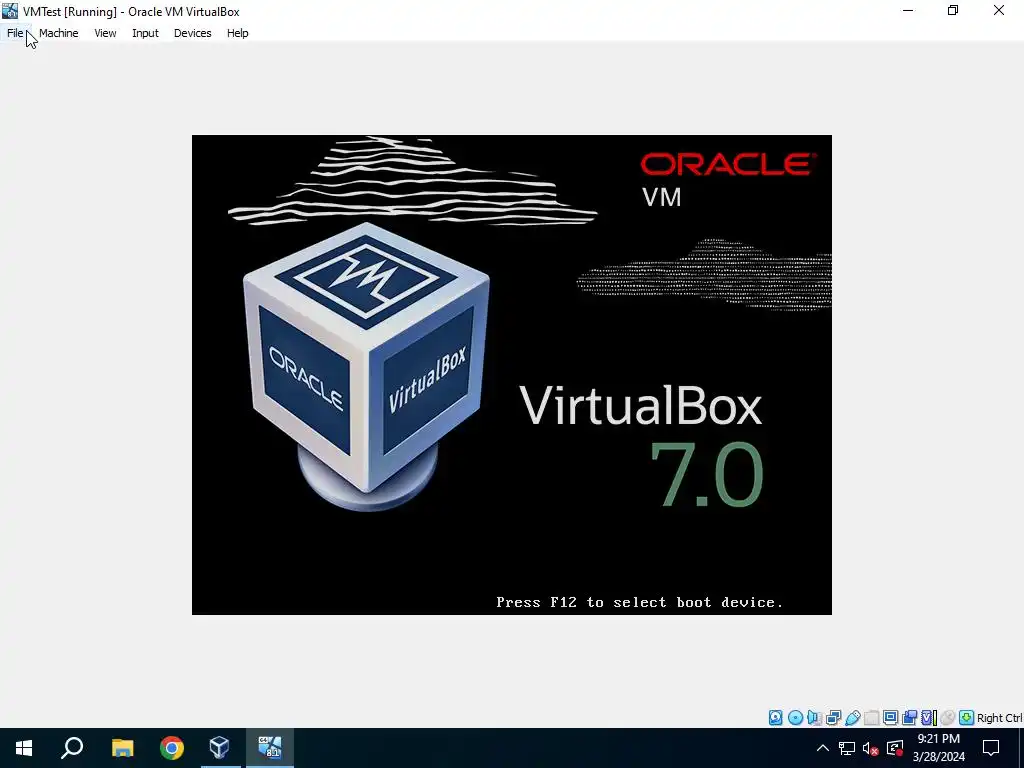Image resolution: width=1024 pixels, height=768 pixels.
Task: Click the muted volume tray icon
Action: click(x=871, y=748)
